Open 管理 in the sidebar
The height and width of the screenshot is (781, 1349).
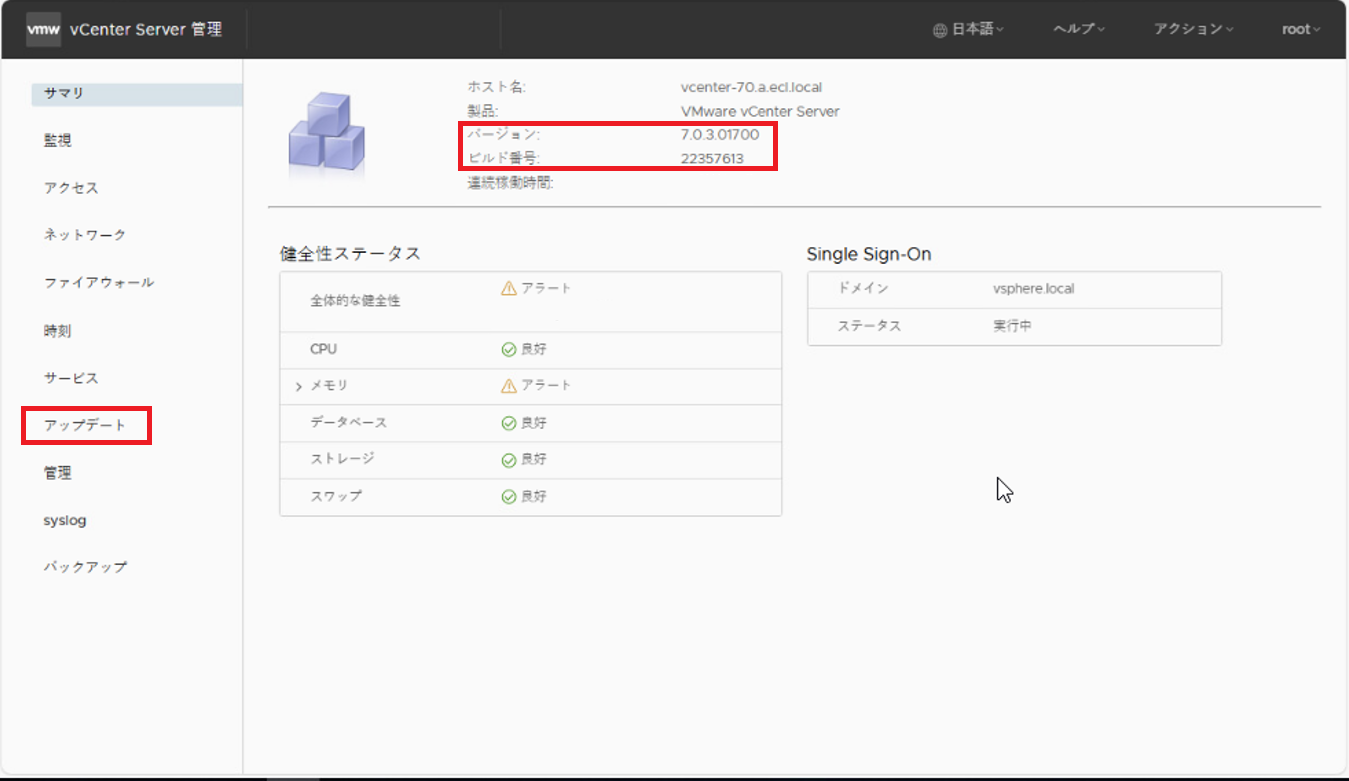58,473
